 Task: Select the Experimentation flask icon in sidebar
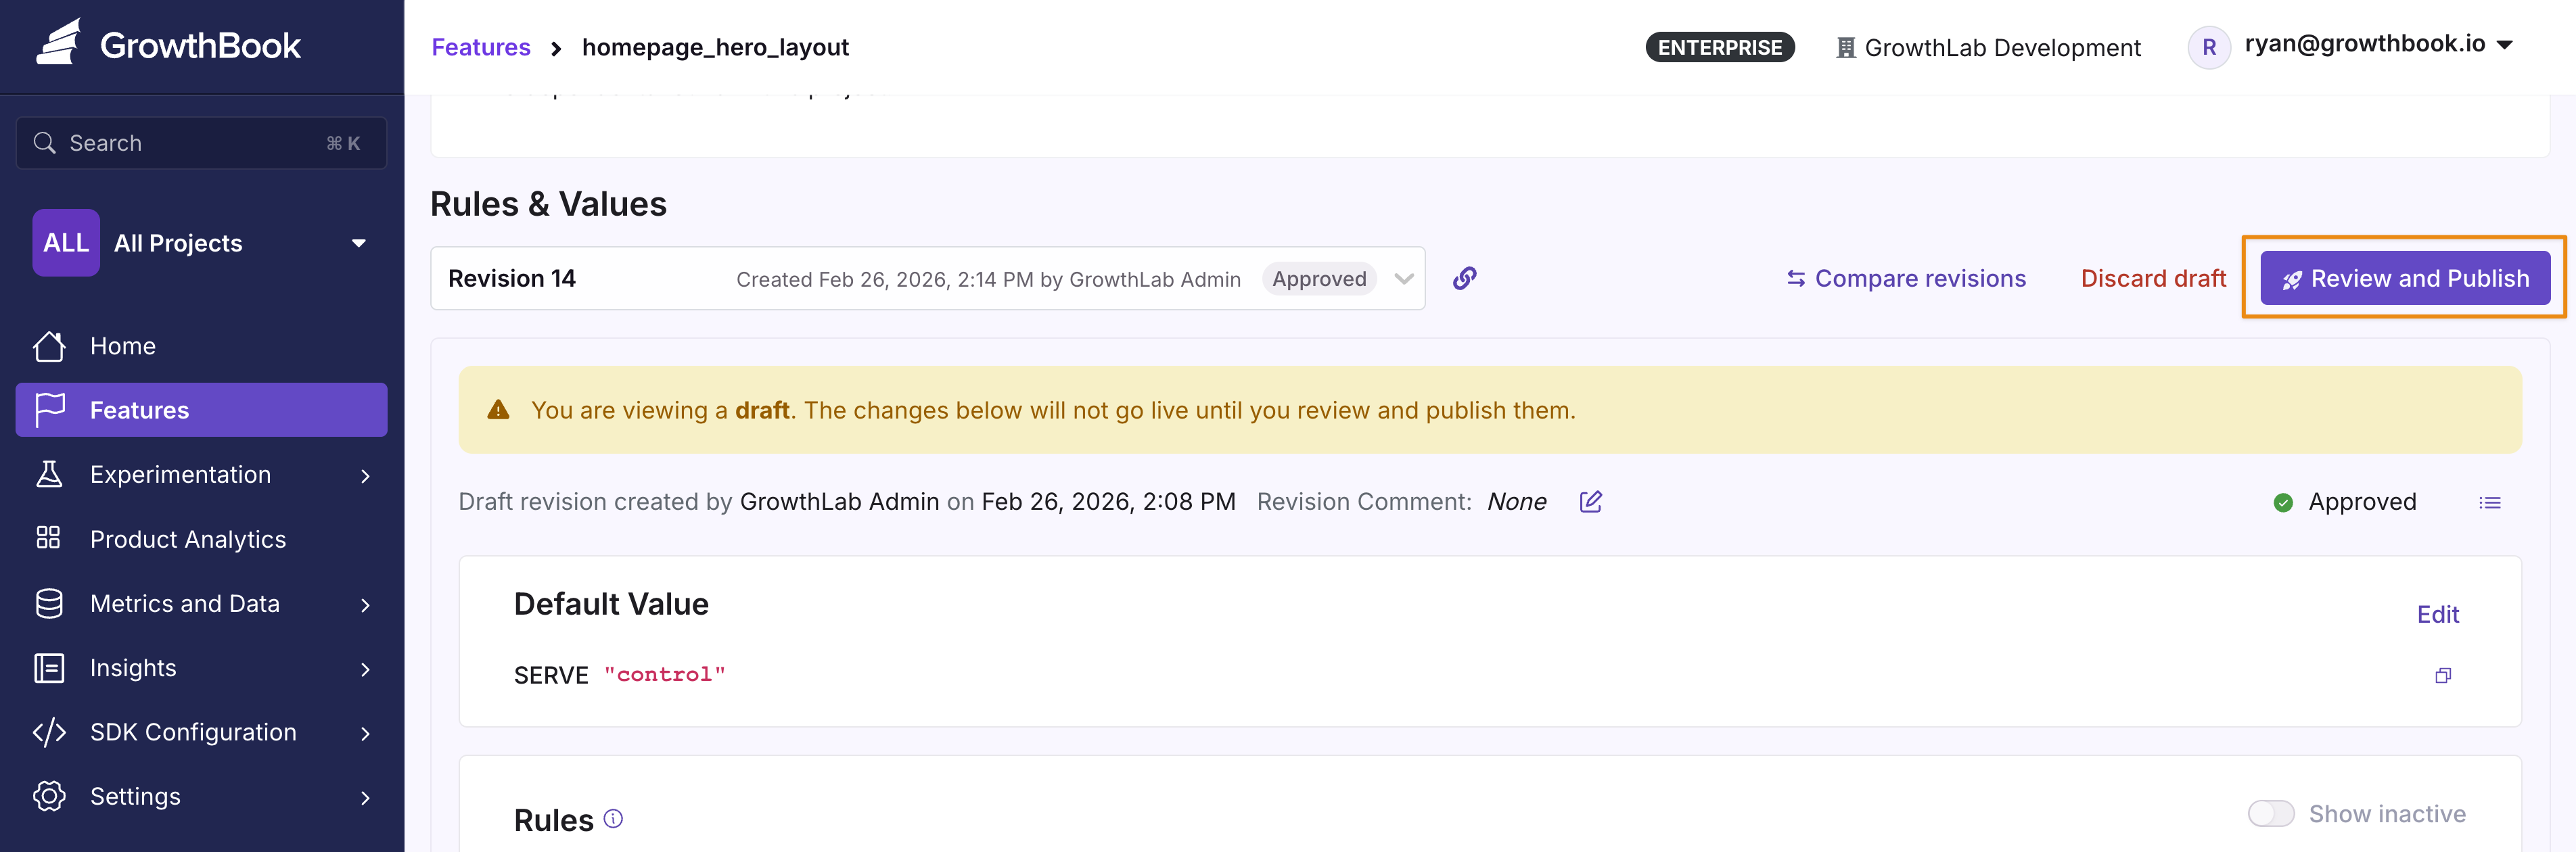click(48, 474)
